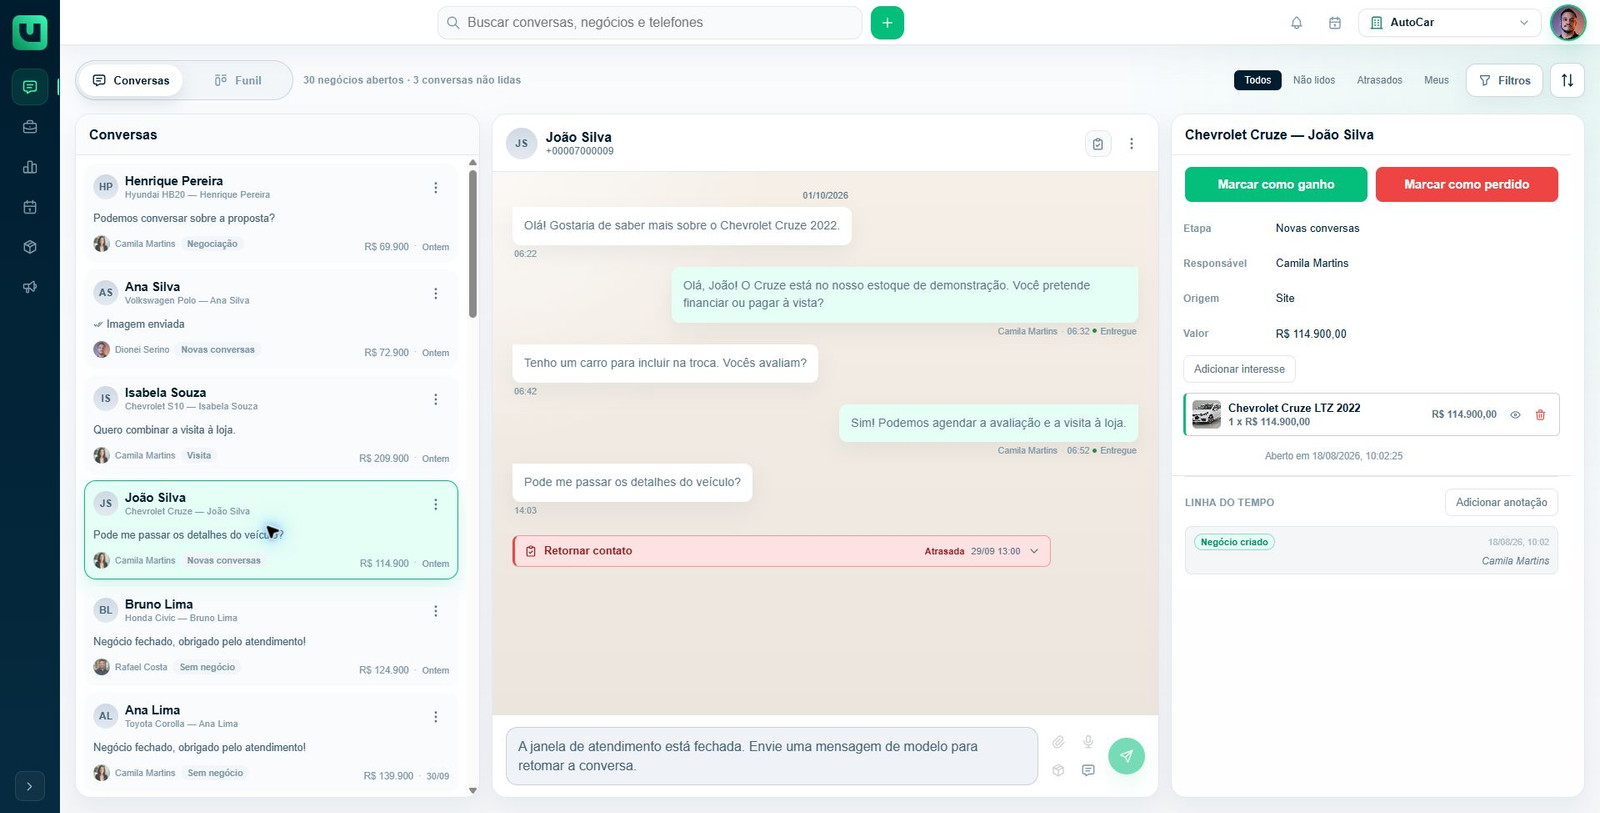Screen dimensions: 1600x813
Task: Focus the search conversations field
Action: tap(650, 23)
